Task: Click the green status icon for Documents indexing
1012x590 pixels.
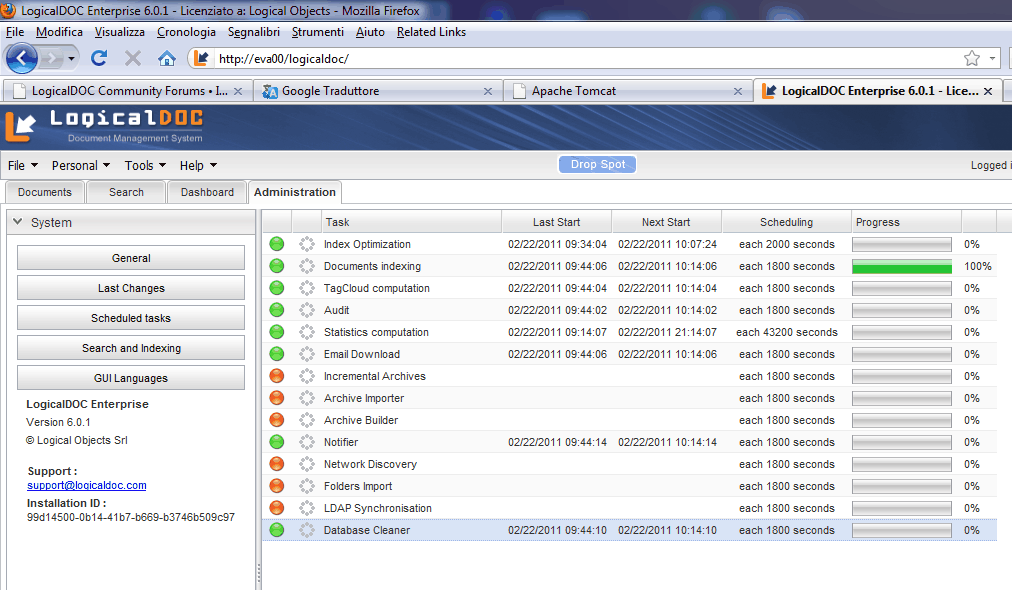Action: (276, 266)
